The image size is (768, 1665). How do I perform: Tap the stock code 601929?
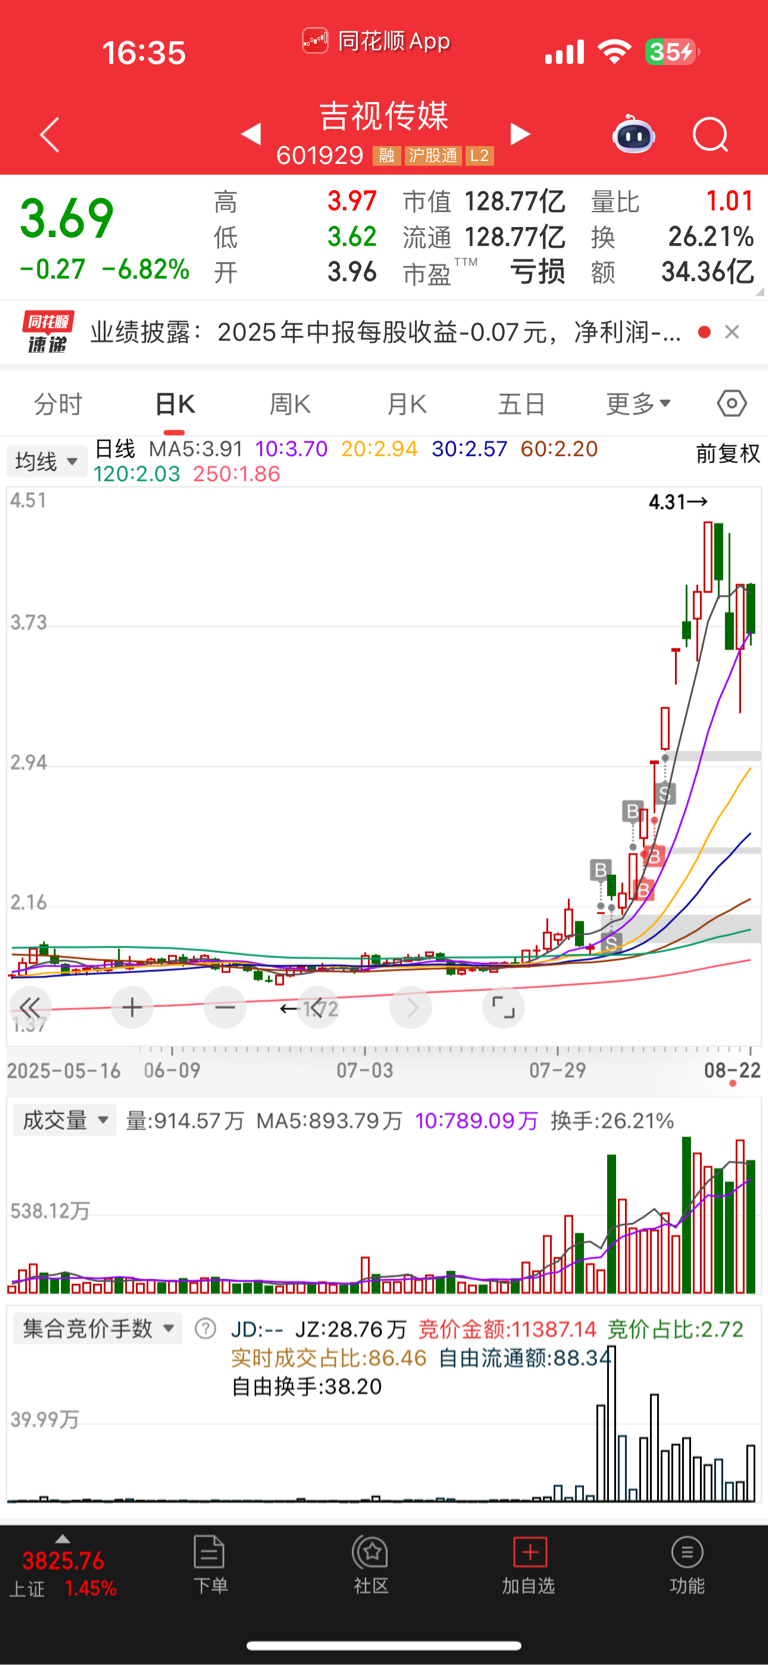[320, 156]
